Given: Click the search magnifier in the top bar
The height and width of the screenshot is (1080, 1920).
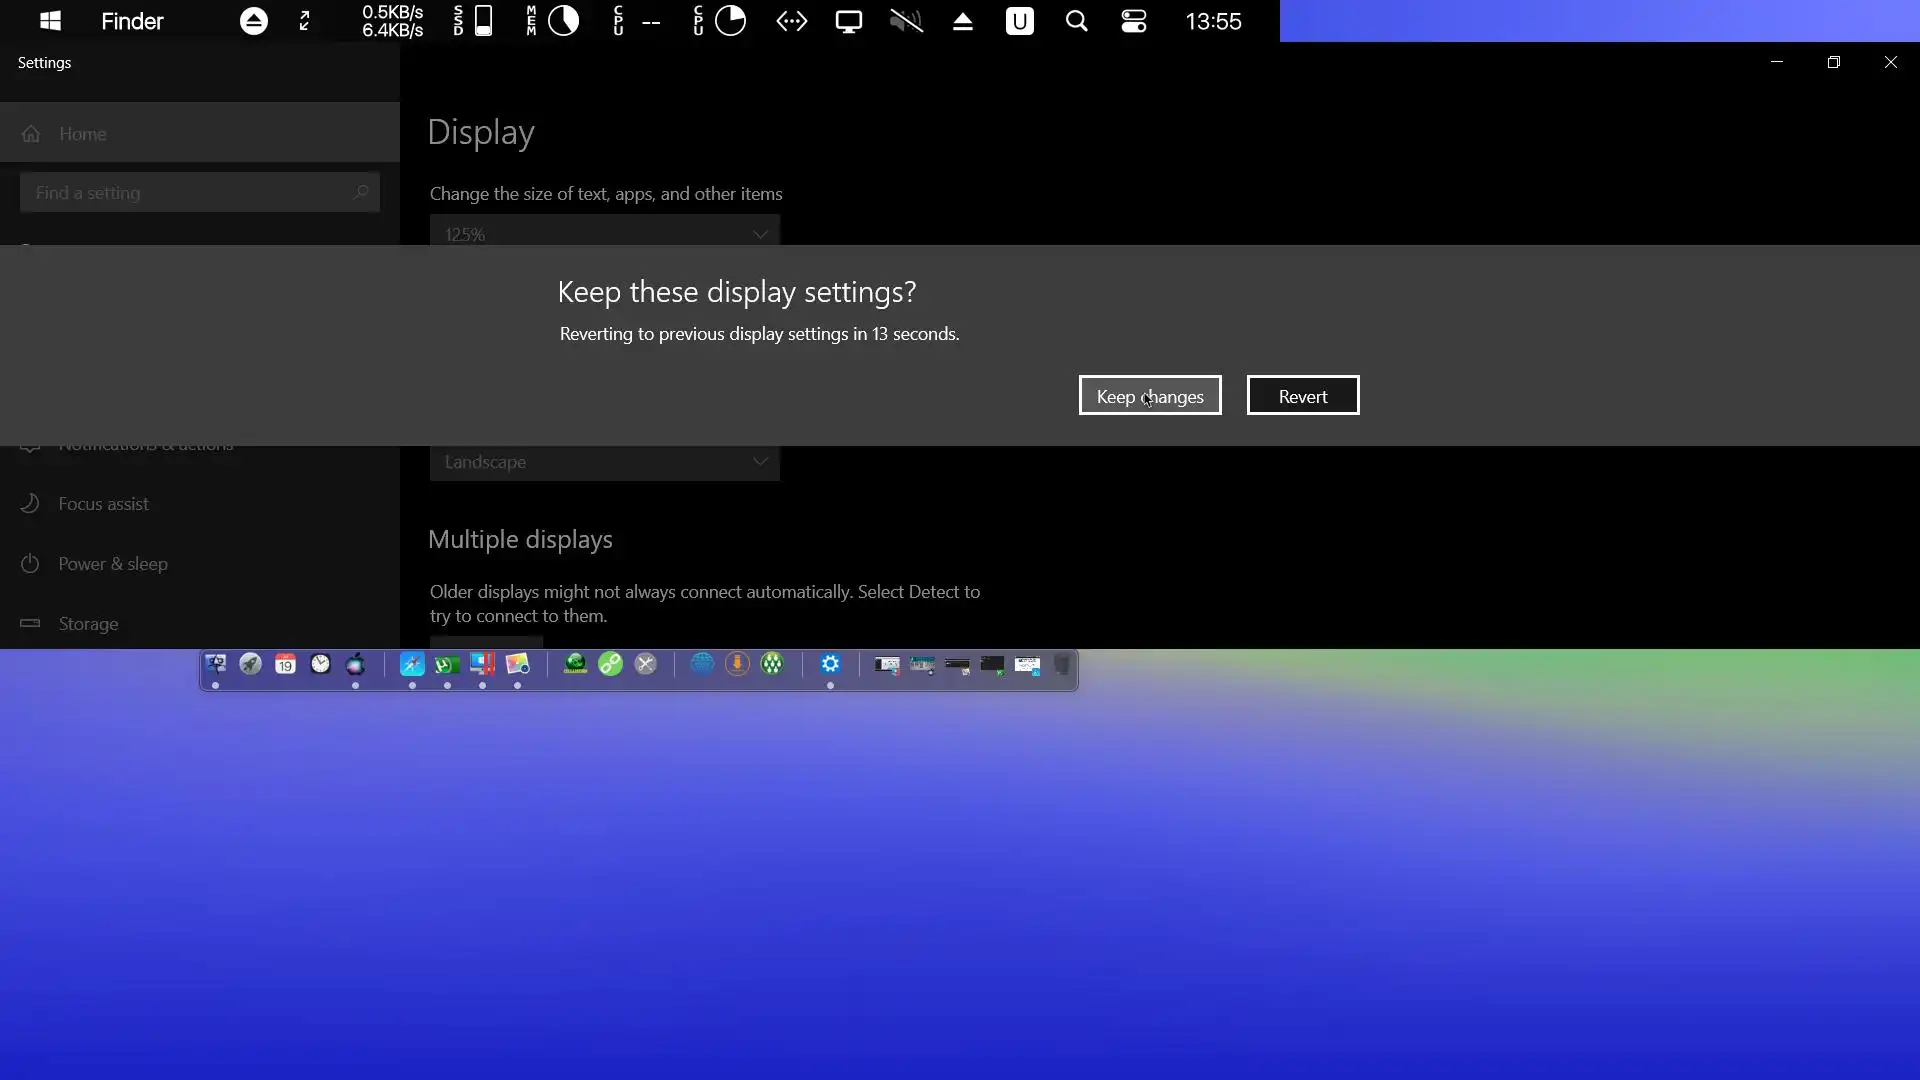Looking at the screenshot, I should pos(1076,21).
